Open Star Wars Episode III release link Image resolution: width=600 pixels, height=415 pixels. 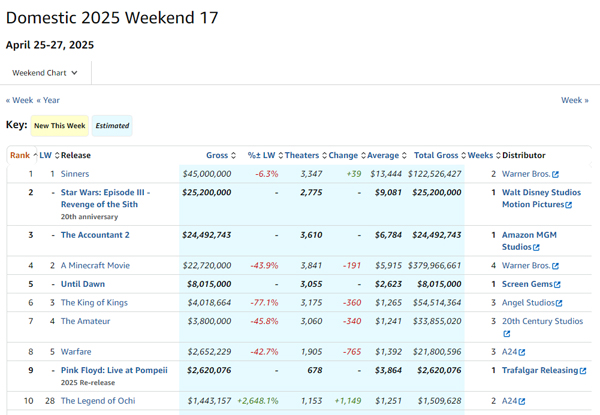coord(105,198)
